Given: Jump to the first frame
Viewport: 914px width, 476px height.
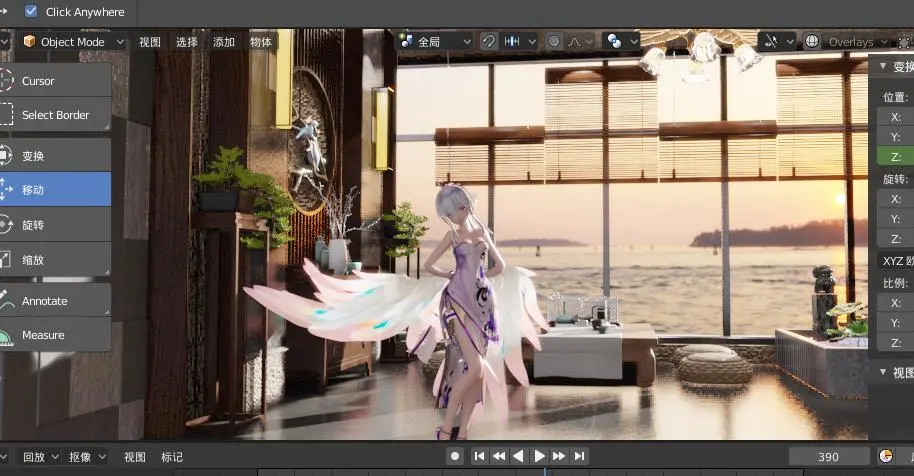Looking at the screenshot, I should click(479, 456).
